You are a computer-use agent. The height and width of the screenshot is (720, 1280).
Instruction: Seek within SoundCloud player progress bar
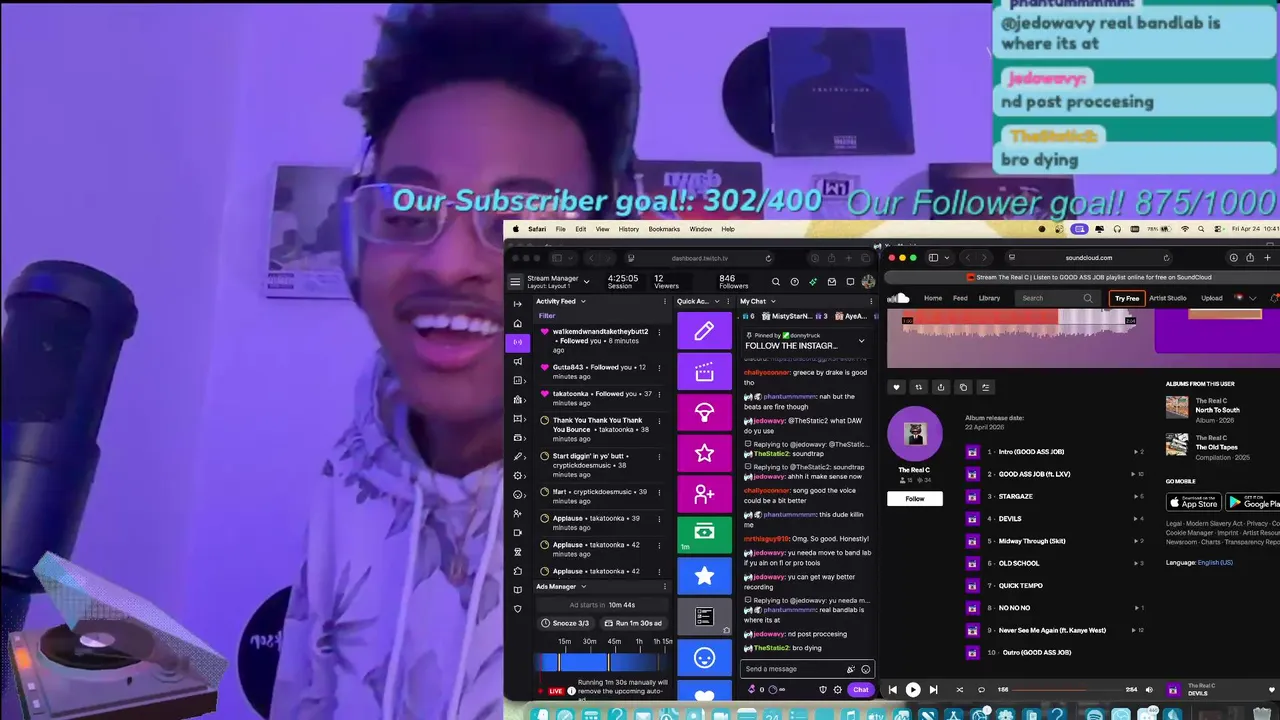coord(1067,689)
